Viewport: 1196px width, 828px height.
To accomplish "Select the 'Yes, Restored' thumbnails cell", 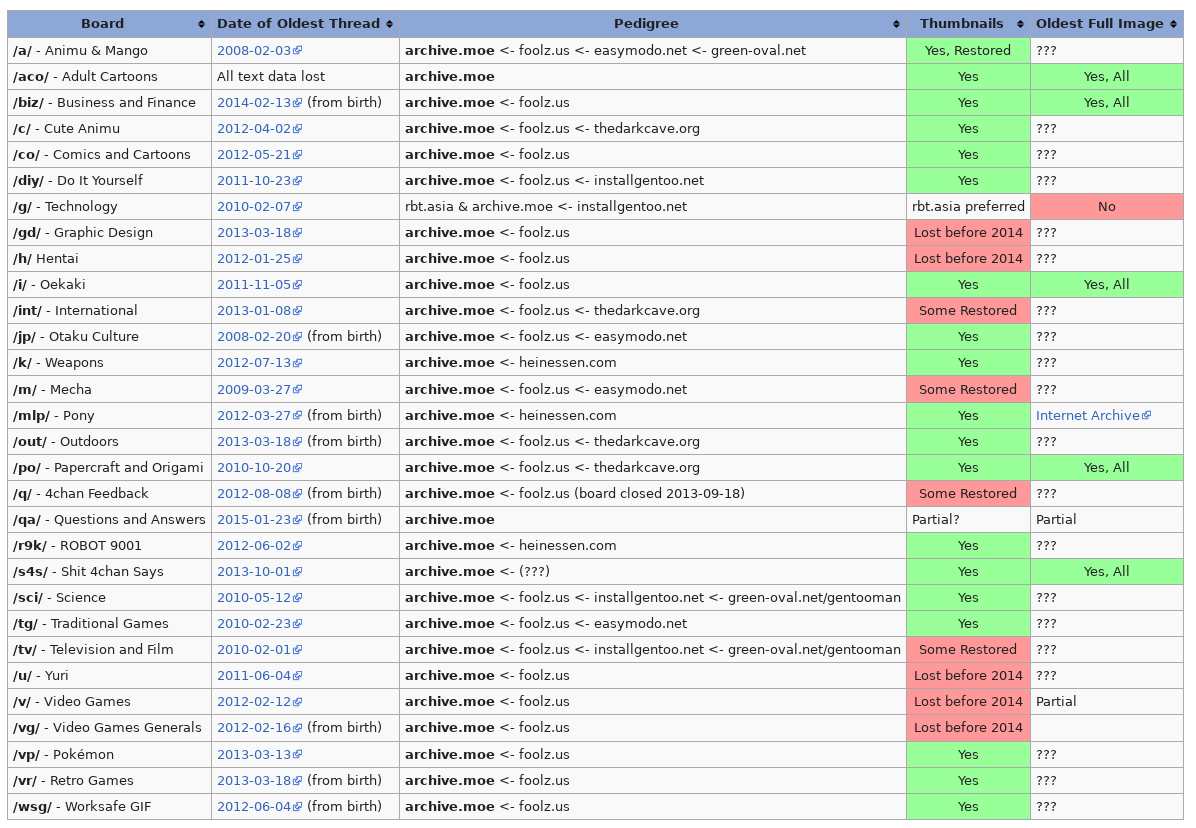I will point(968,50).
